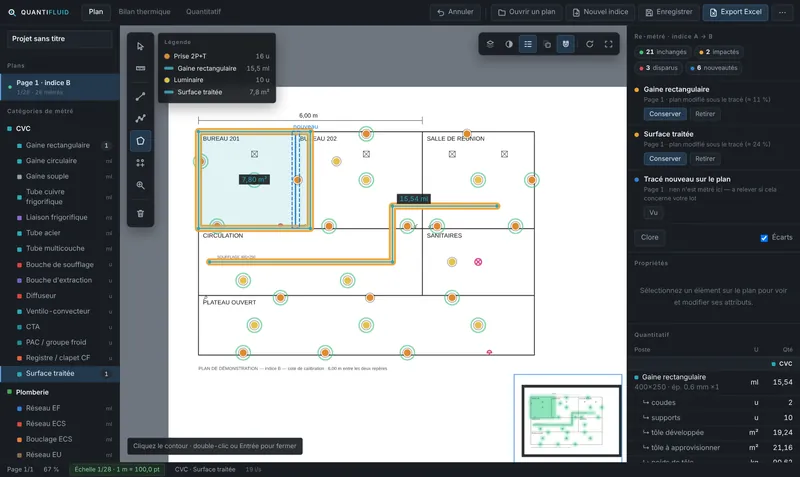Click the Annuler undo button
The width and height of the screenshot is (800, 477).
455,12
